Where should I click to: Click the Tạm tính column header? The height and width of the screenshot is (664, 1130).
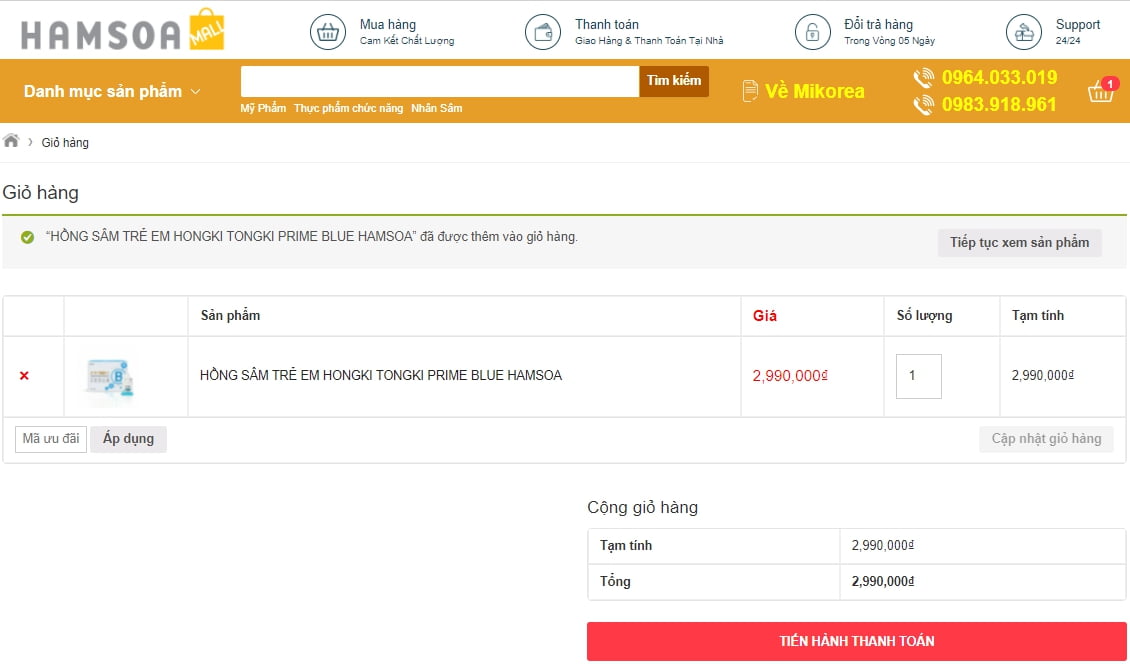1038,316
